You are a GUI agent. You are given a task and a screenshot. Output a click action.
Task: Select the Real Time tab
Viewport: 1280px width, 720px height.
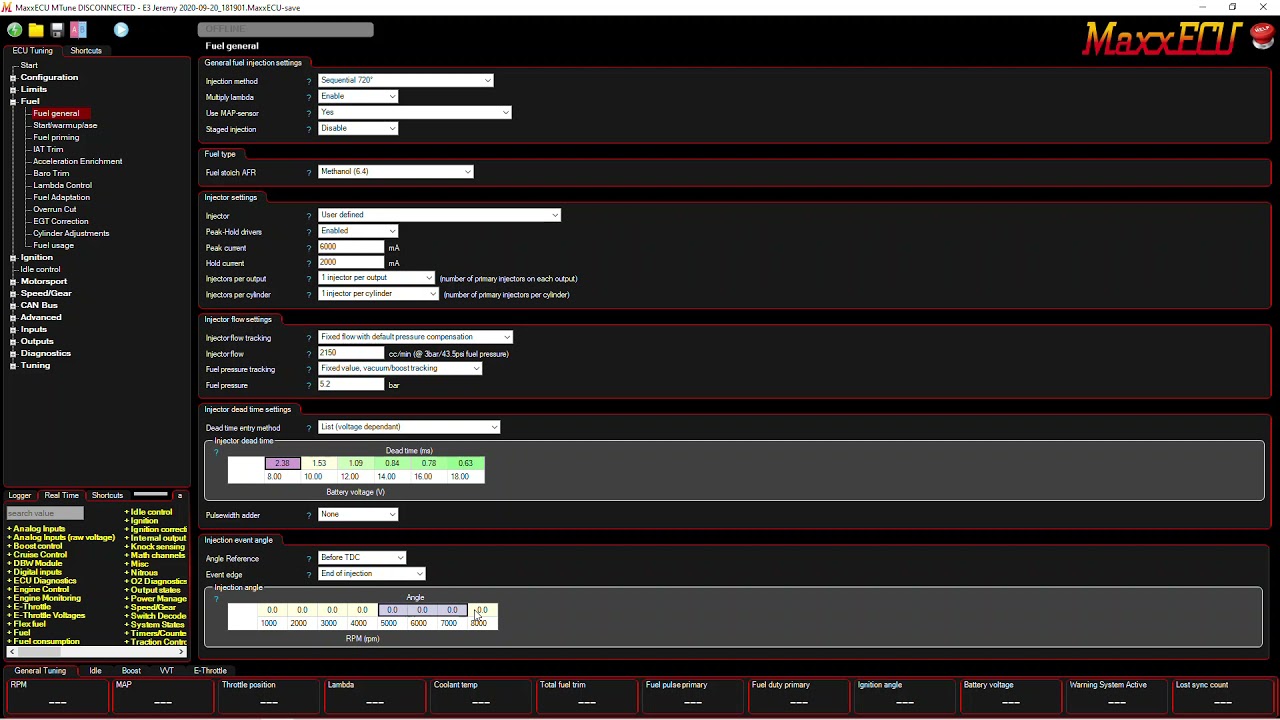61,496
